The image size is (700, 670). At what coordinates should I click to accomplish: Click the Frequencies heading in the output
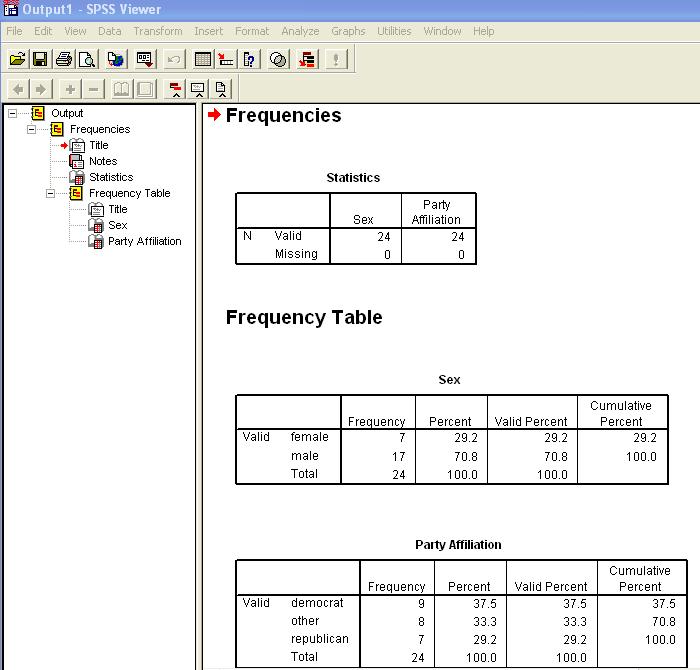pyautogui.click(x=283, y=116)
